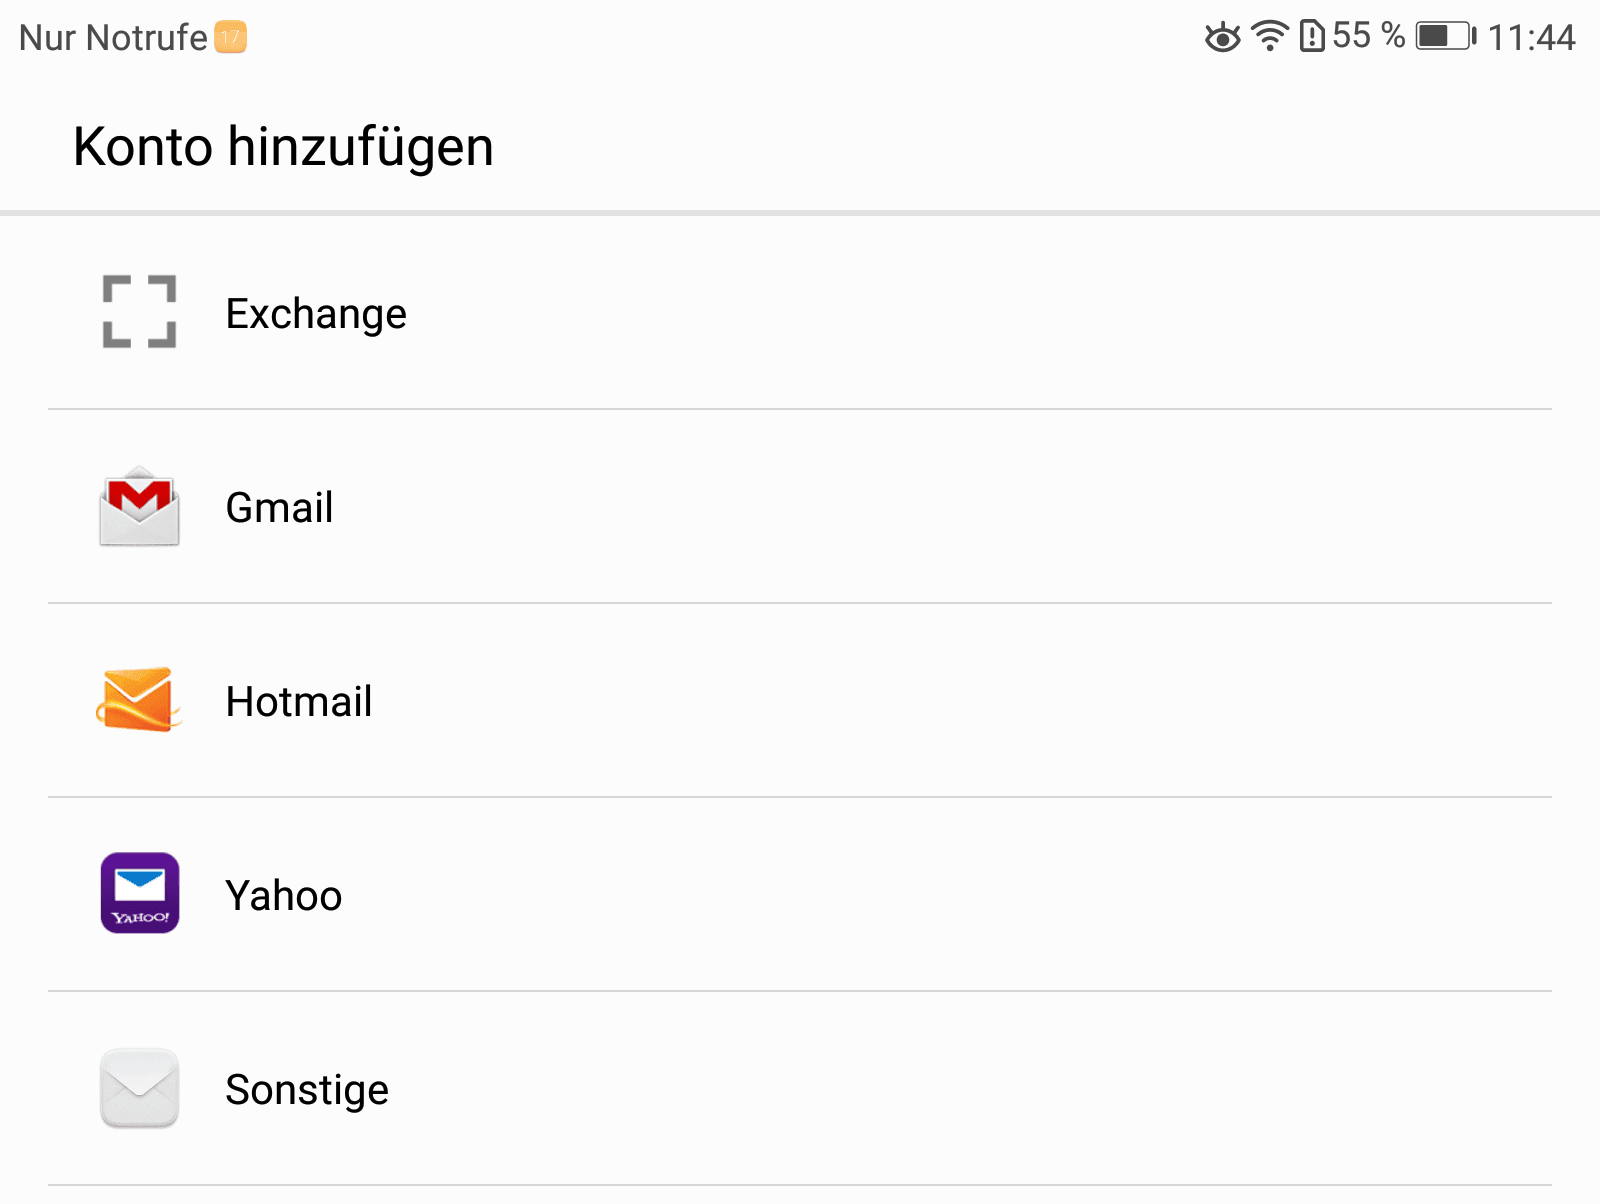Tap the Gmail envelope icon
The width and height of the screenshot is (1600, 1204).
coord(140,506)
